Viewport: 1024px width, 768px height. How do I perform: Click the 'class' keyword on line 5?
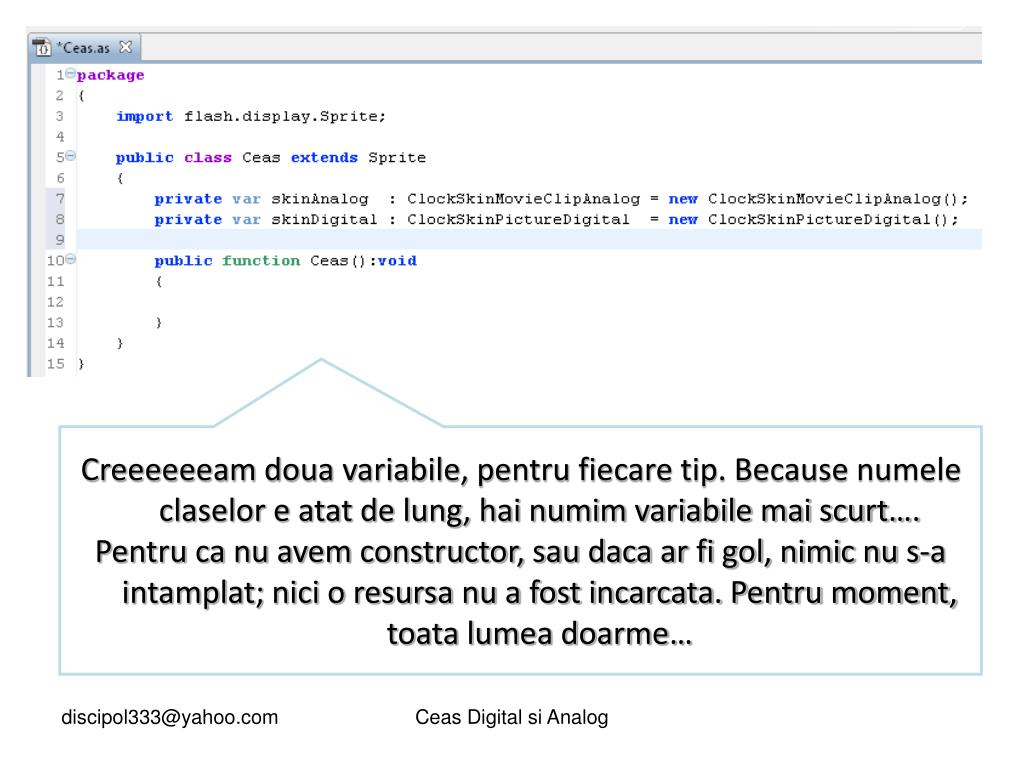[x=208, y=157]
